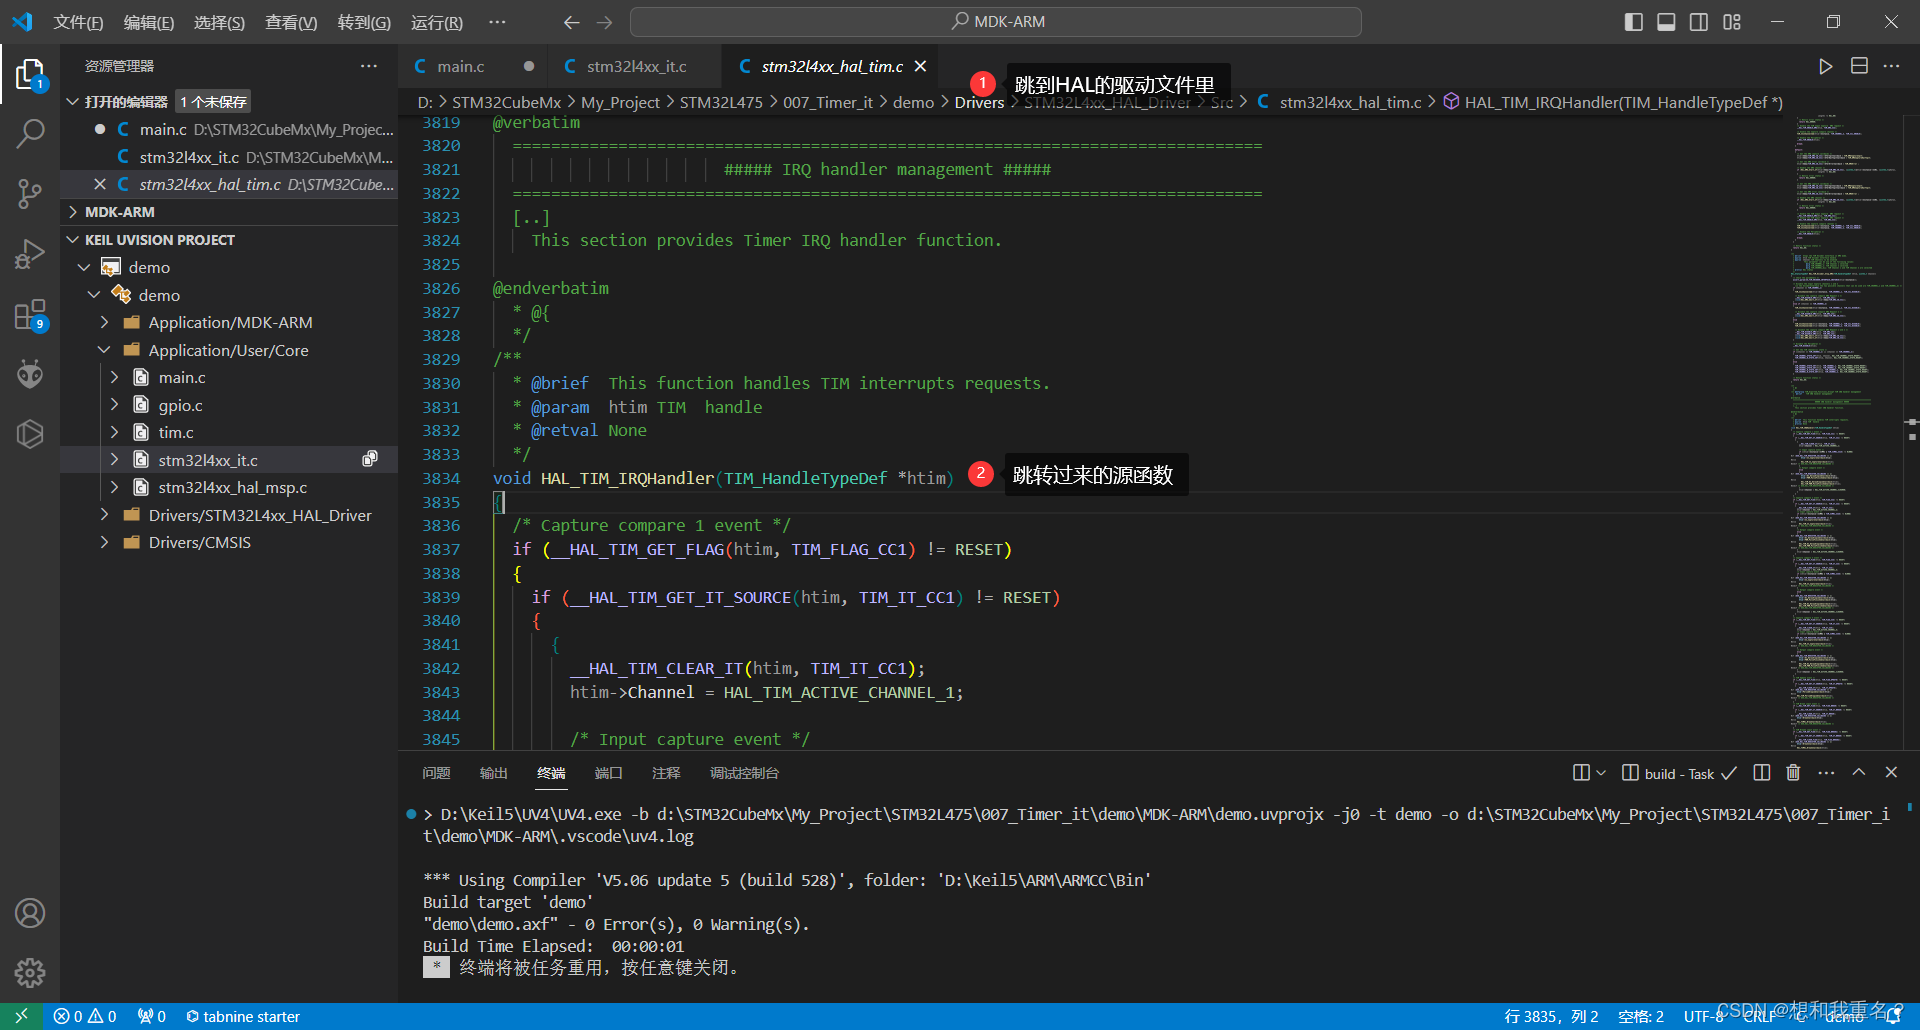Show hidden menus via ellipsis
Image resolution: width=1920 pixels, height=1030 pixels.
point(497,22)
